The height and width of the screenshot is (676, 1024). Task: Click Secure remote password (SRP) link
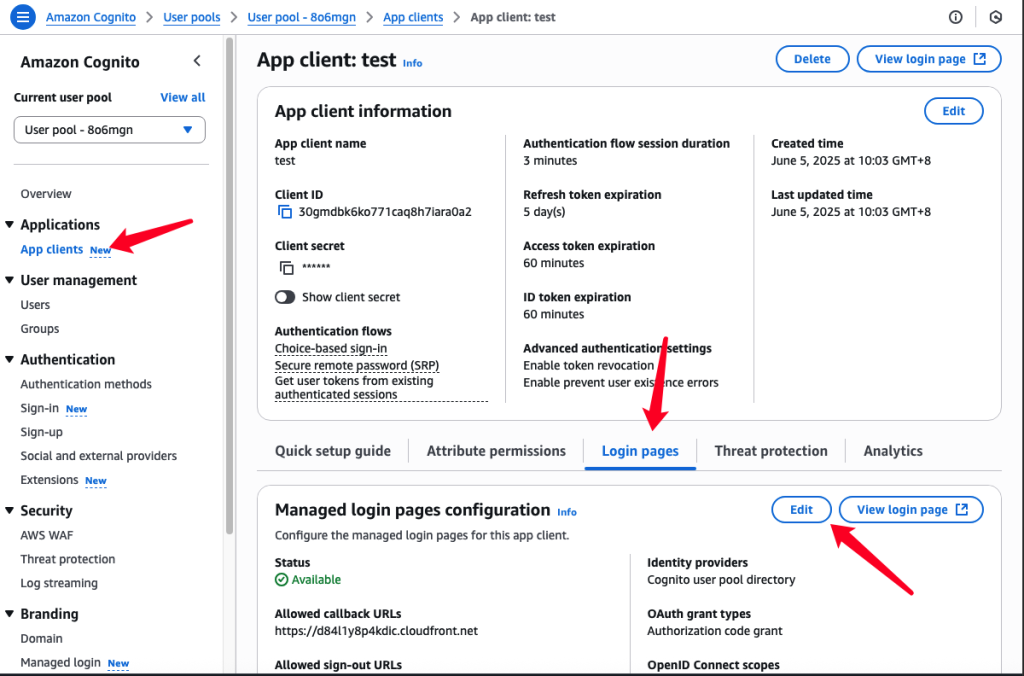tap(357, 366)
